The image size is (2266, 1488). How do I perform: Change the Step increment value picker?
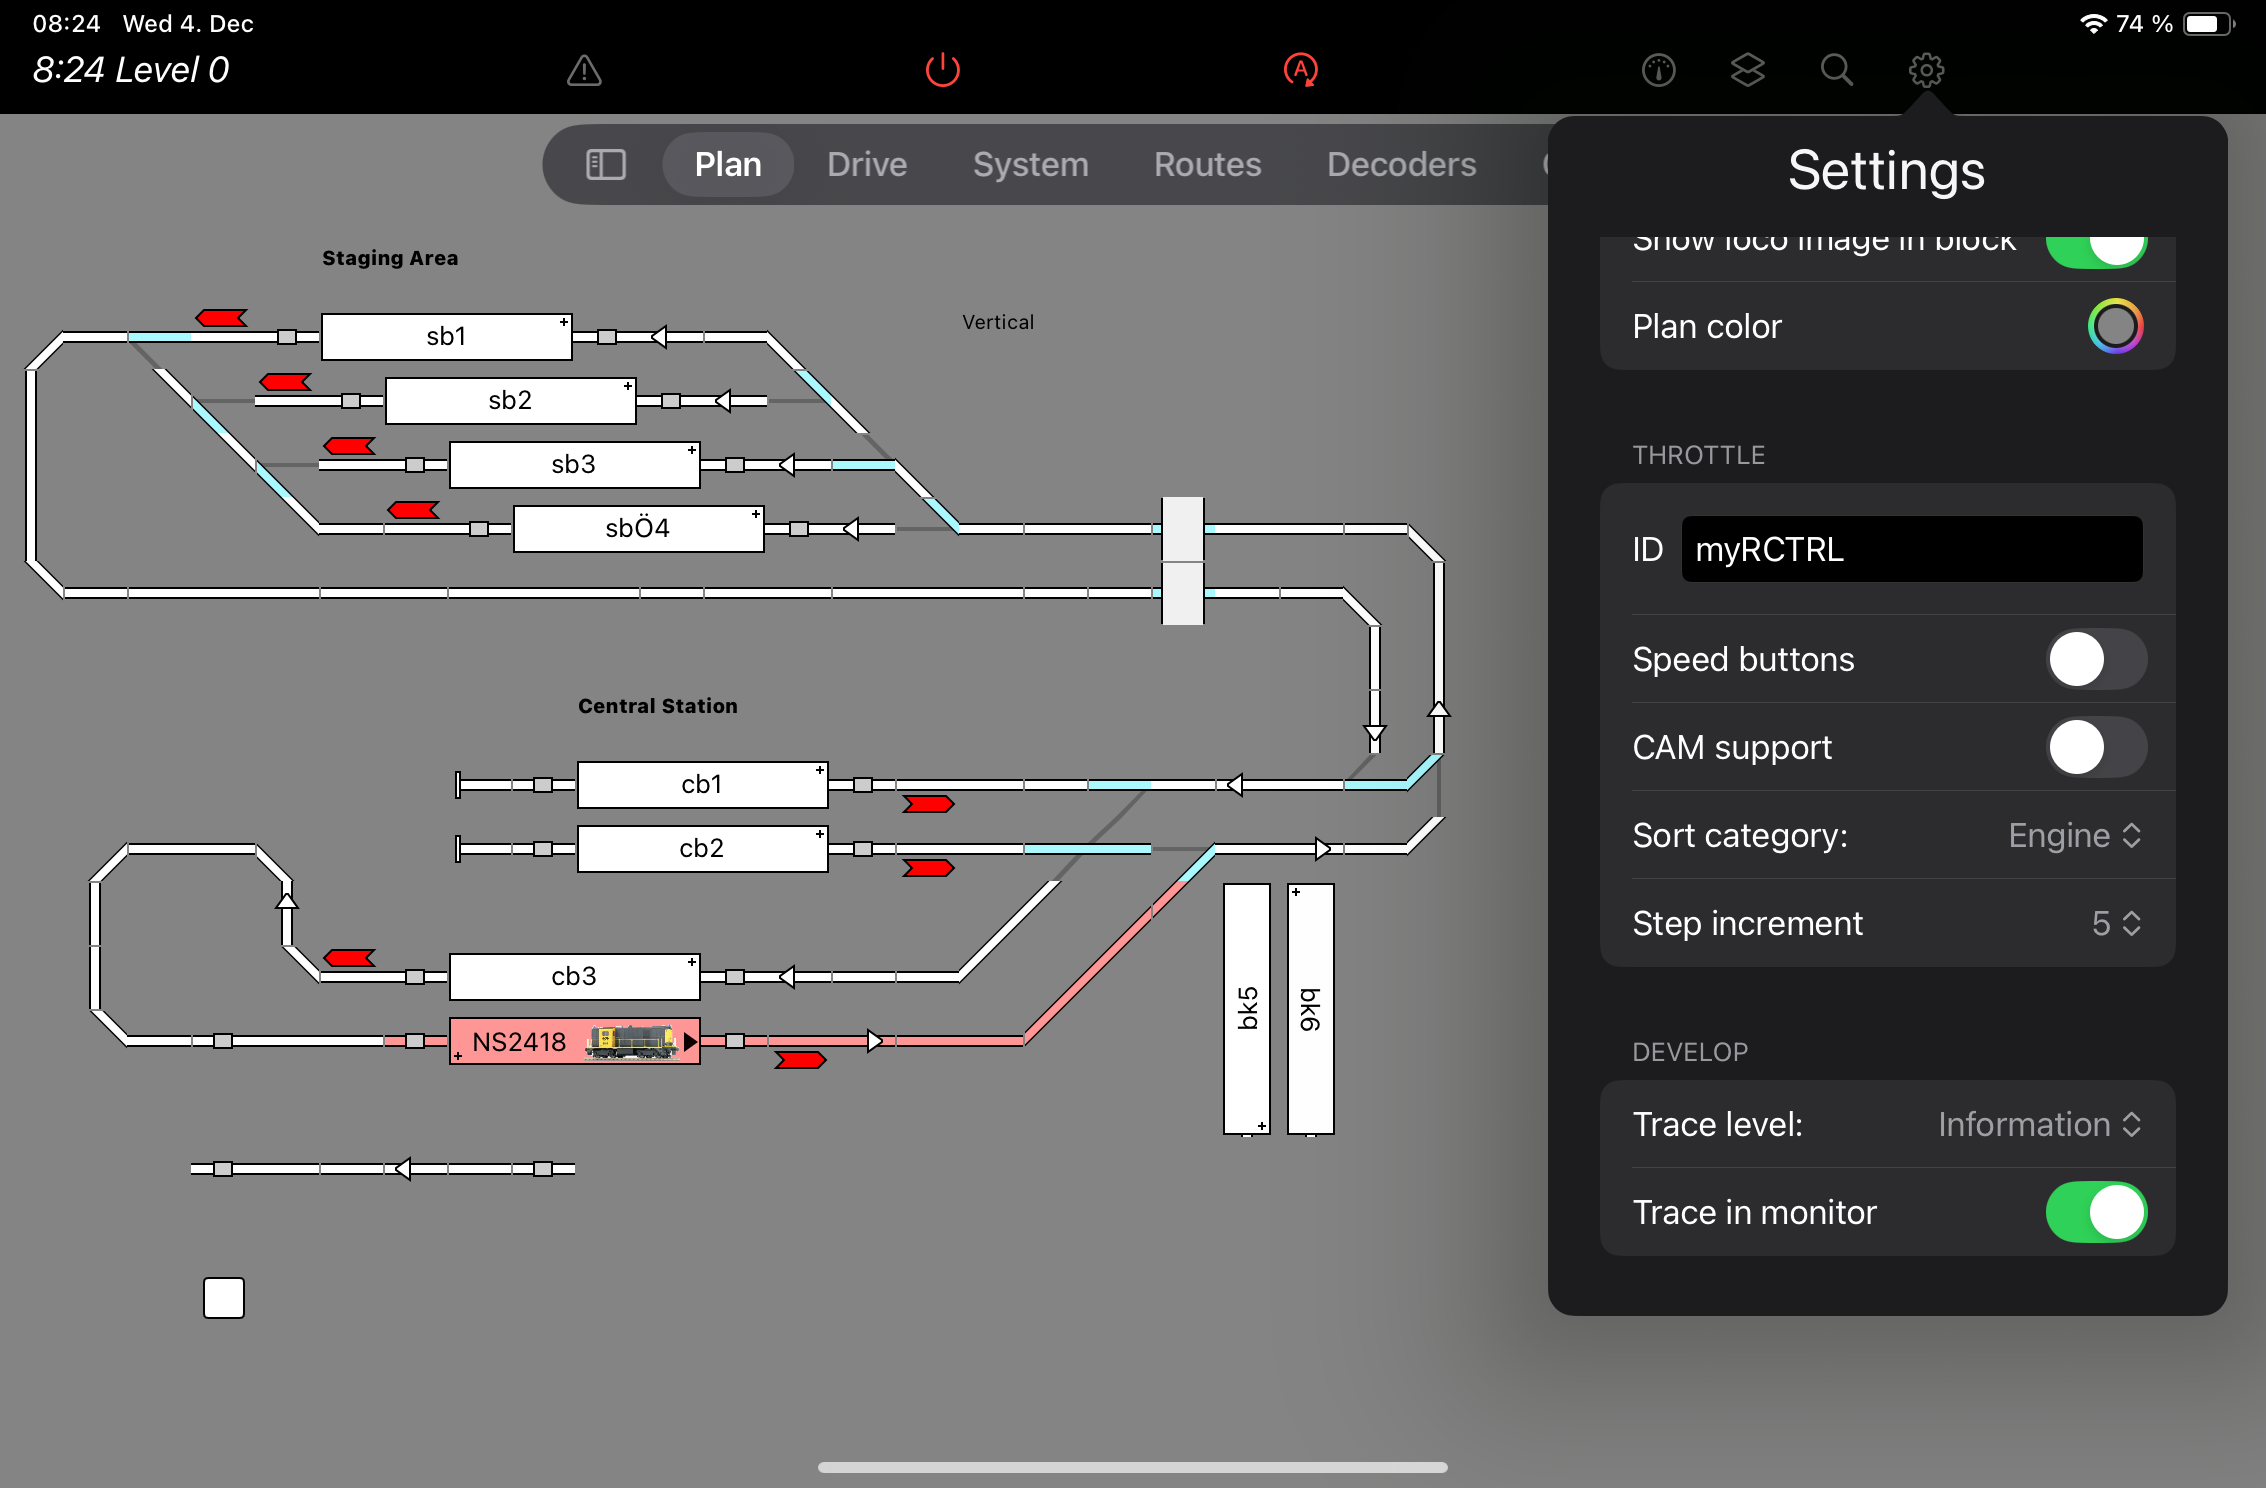tap(2116, 923)
